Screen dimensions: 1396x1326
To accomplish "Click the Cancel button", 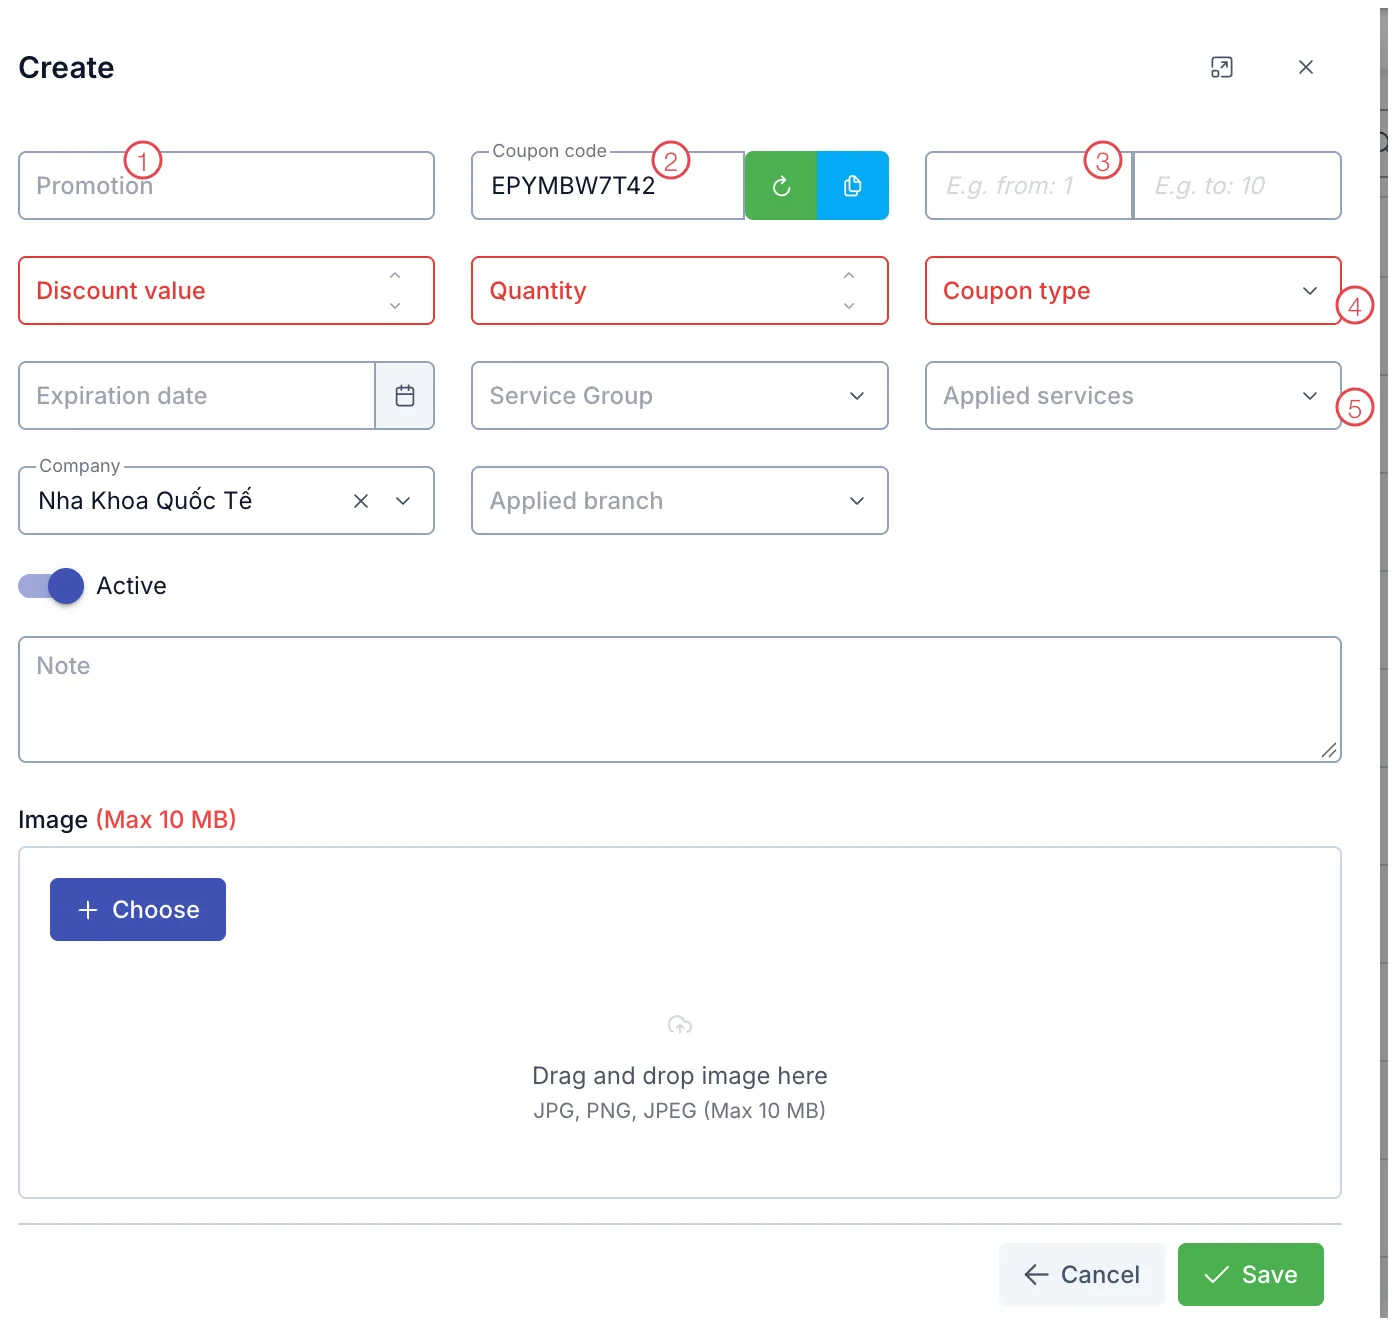I will click(x=1082, y=1275).
